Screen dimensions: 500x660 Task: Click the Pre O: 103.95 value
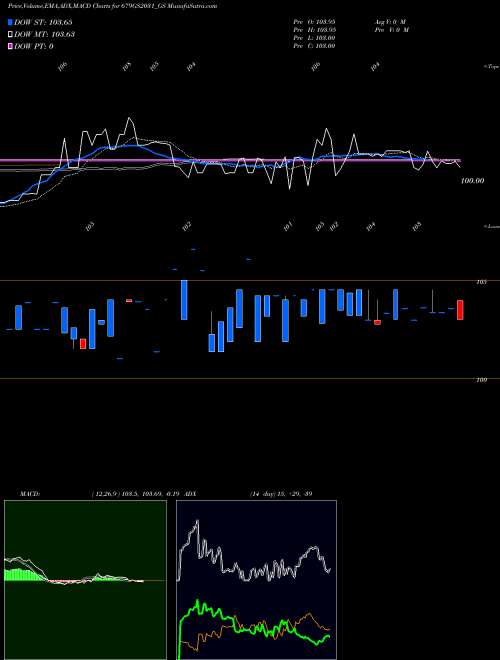point(314,21)
